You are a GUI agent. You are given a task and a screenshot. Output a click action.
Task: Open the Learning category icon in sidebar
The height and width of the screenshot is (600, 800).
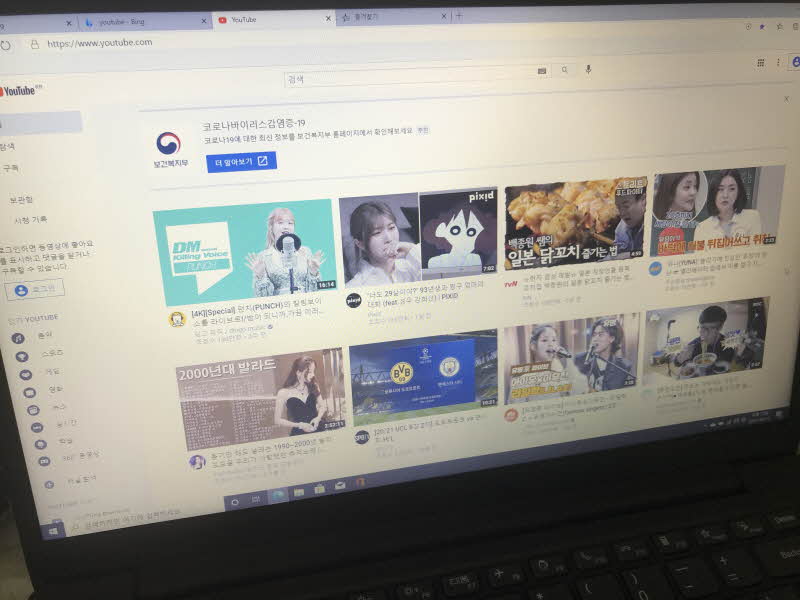(x=40, y=444)
